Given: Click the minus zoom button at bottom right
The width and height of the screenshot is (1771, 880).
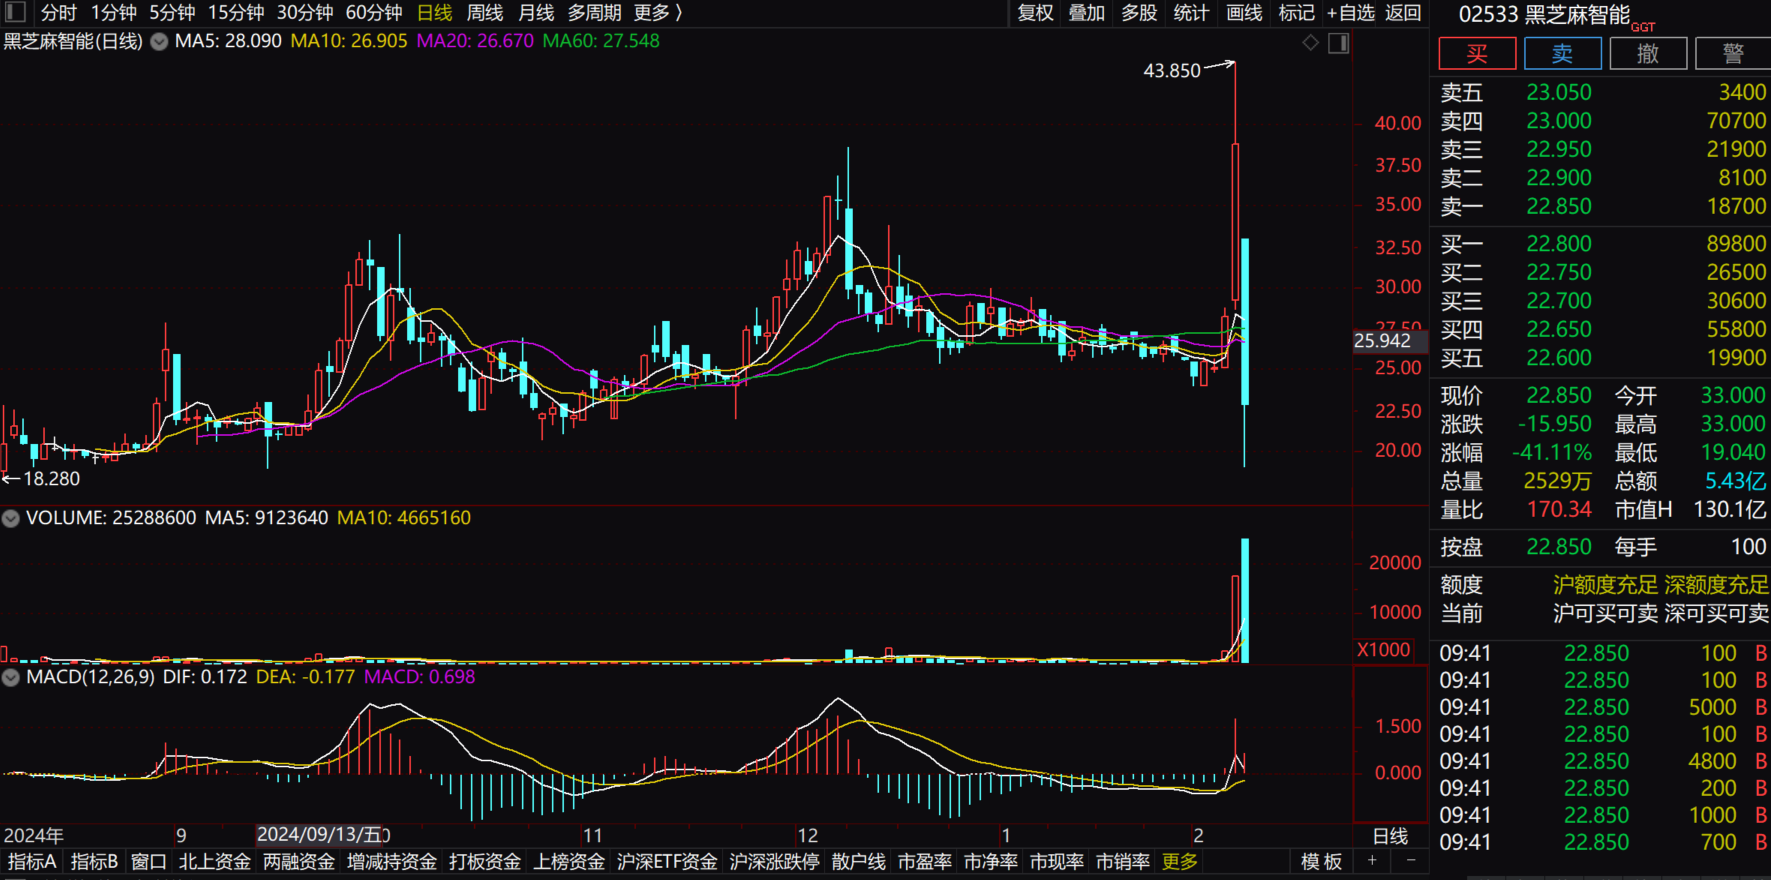Looking at the screenshot, I should point(1411,861).
